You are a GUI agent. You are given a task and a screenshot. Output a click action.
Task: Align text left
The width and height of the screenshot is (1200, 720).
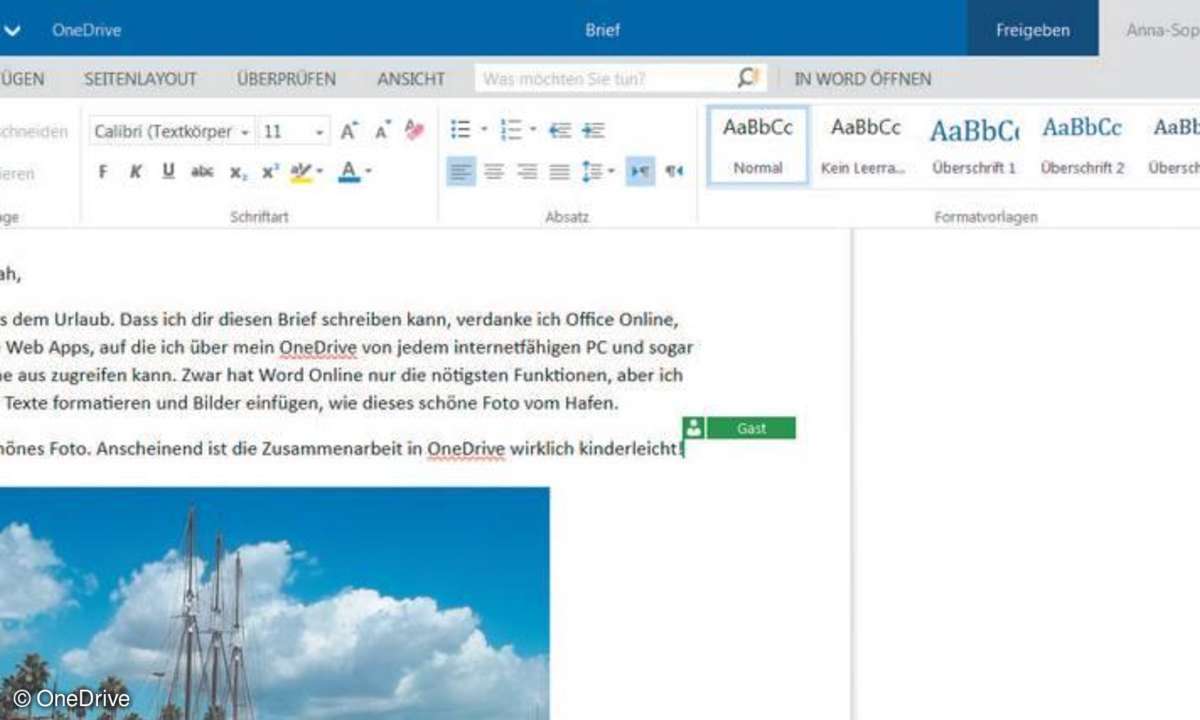click(x=461, y=172)
